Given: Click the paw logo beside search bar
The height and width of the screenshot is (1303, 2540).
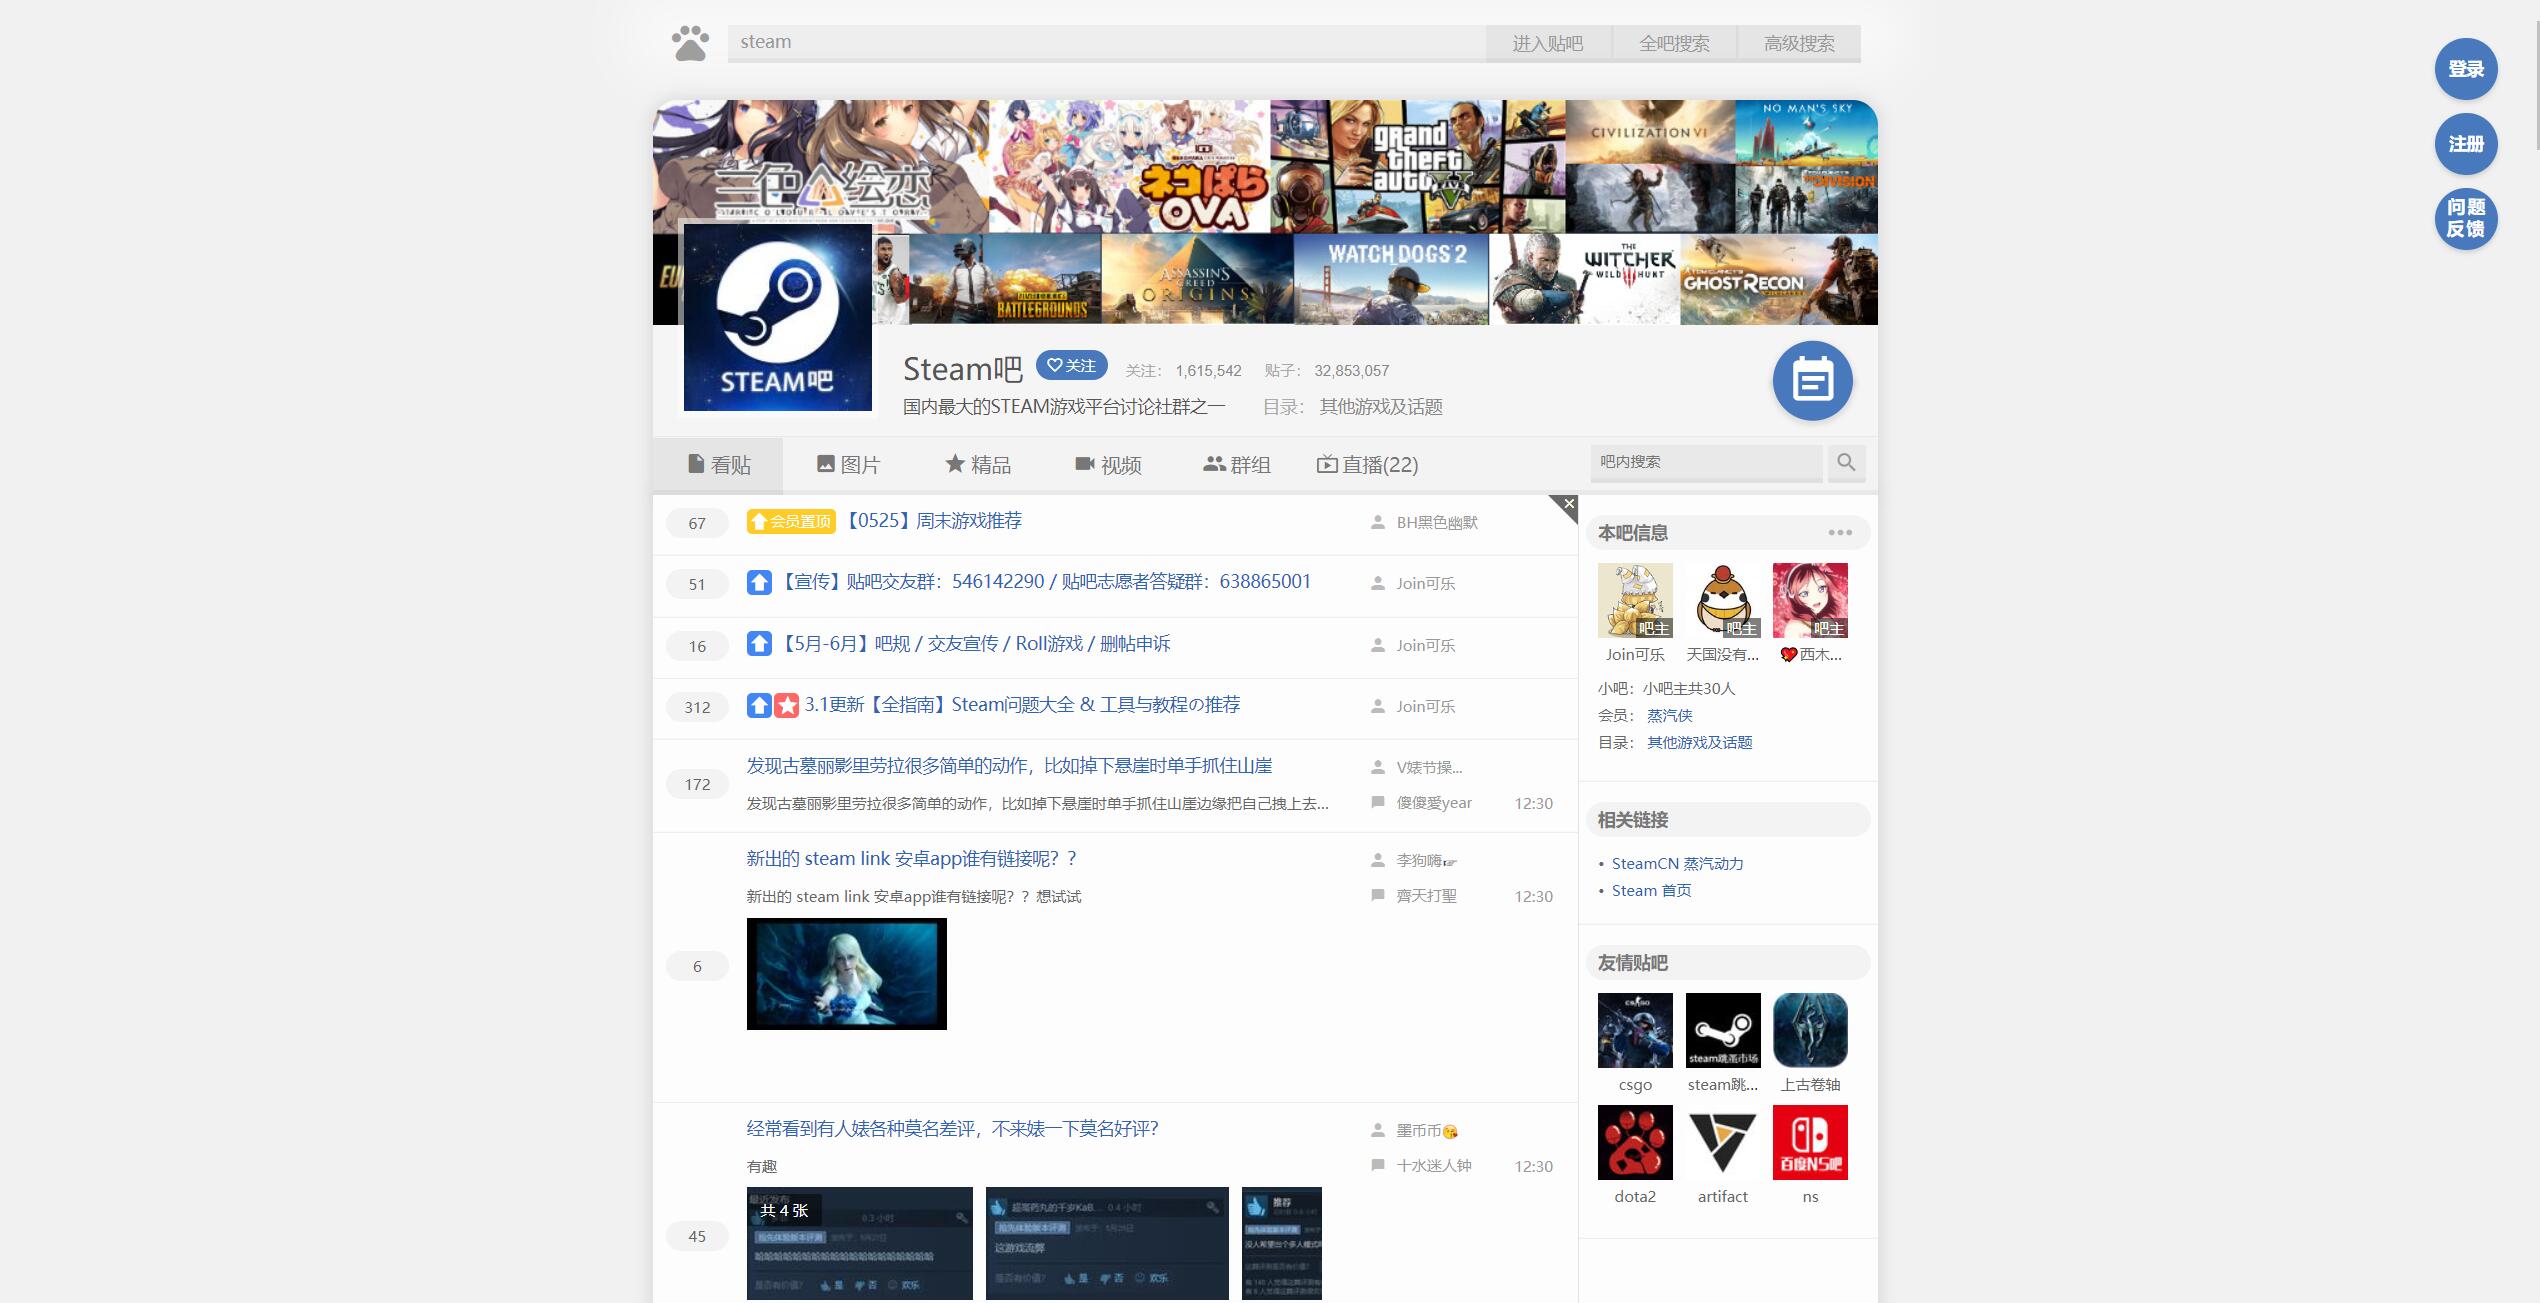Looking at the screenshot, I should click(x=690, y=43).
